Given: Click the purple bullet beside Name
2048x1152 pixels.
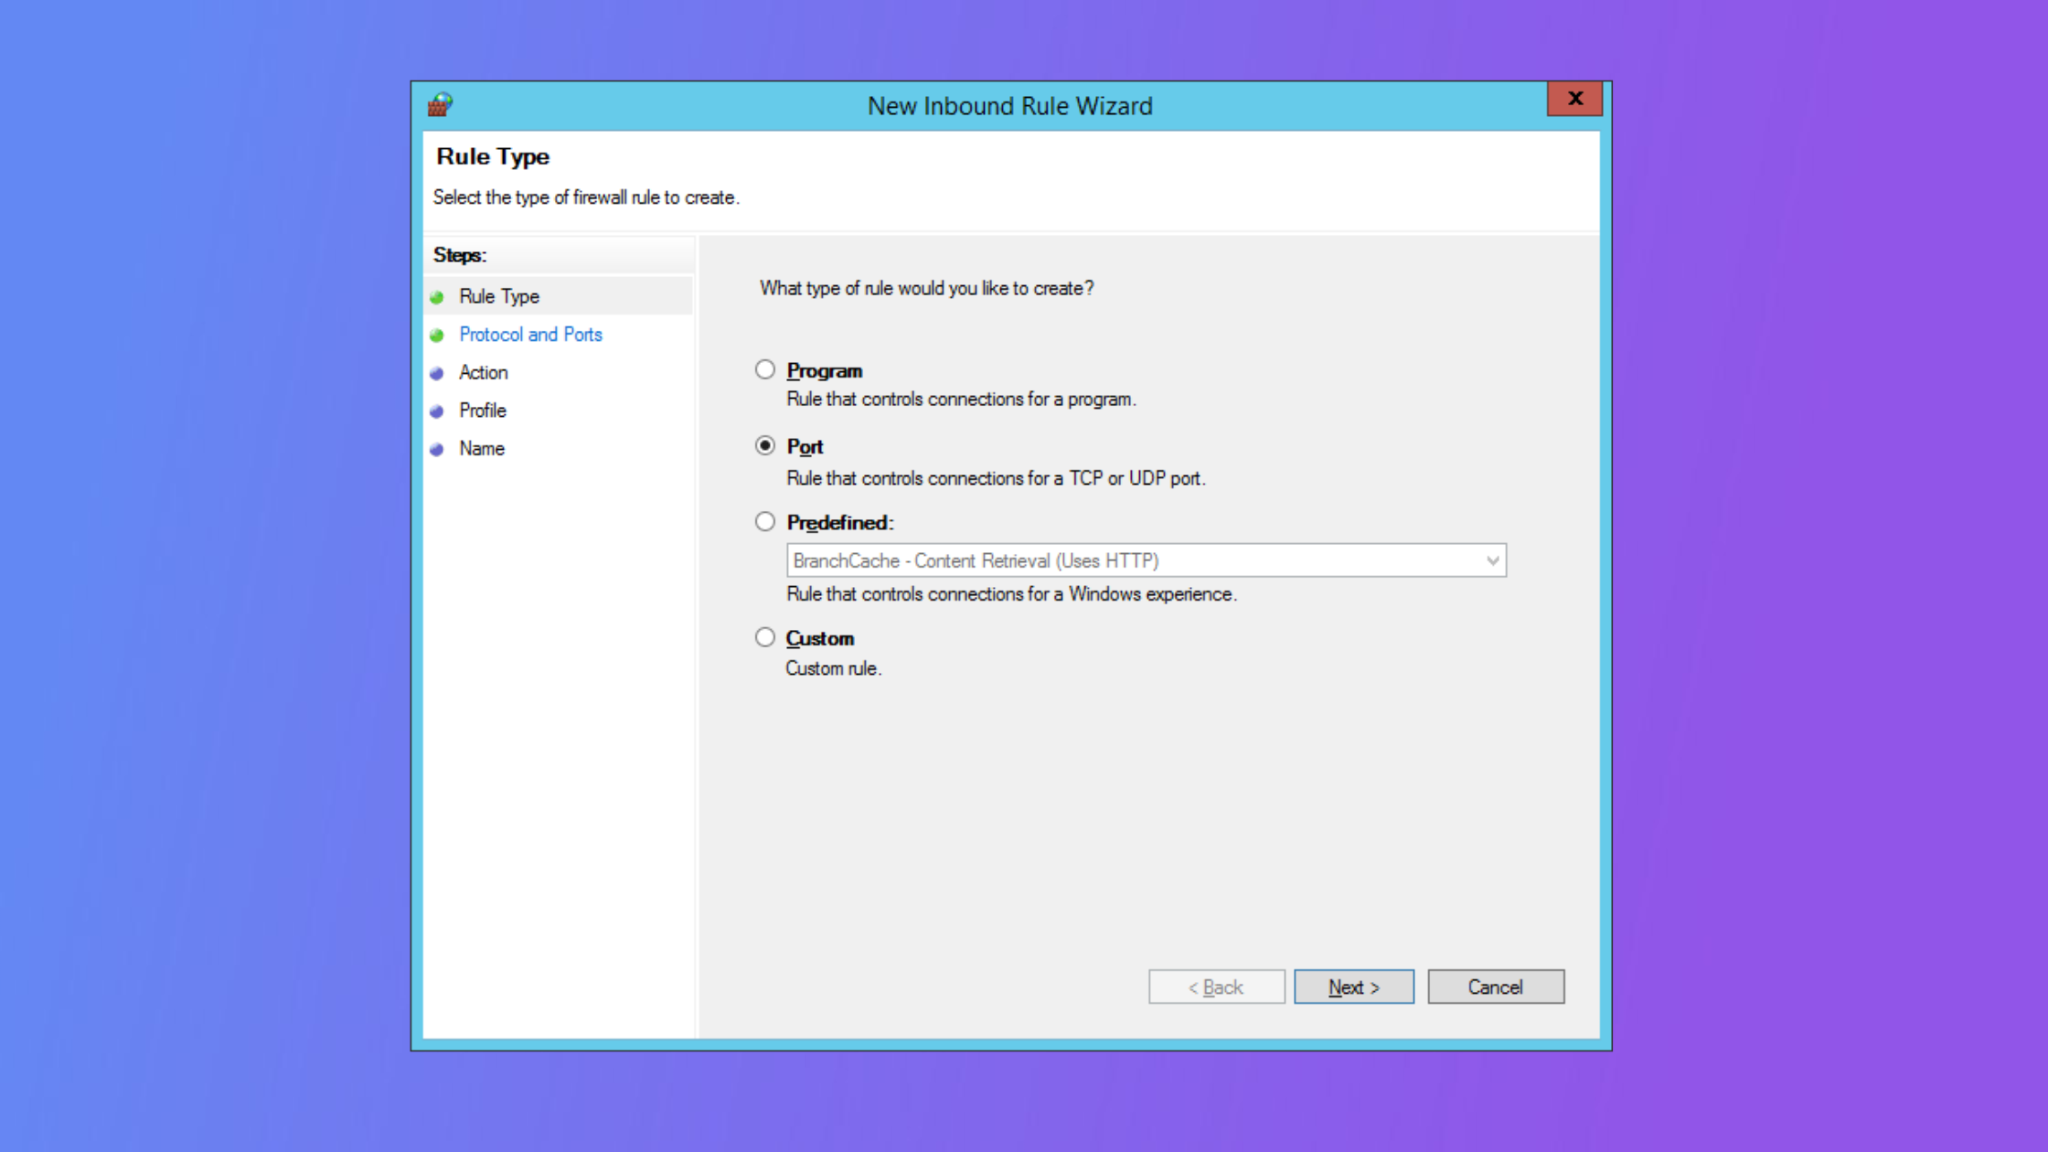Looking at the screenshot, I should 439,448.
